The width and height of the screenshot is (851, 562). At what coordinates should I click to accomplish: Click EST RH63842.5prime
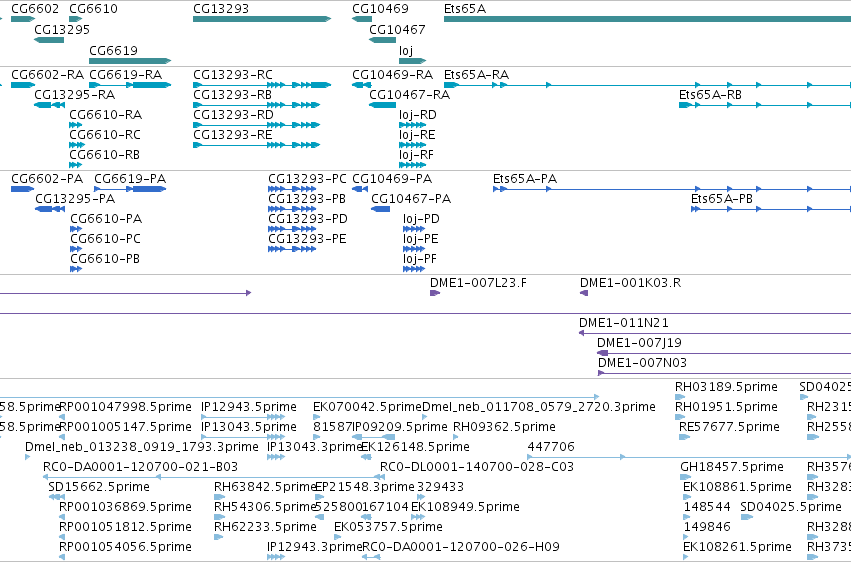(x=219, y=497)
